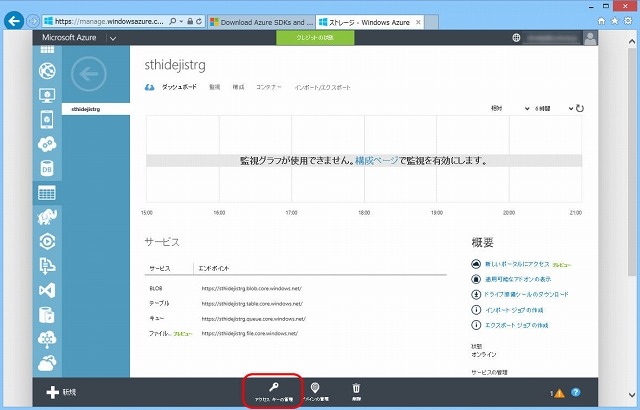Click the green credit status button
Image resolution: width=640 pixels, height=410 pixels.
[x=315, y=38]
